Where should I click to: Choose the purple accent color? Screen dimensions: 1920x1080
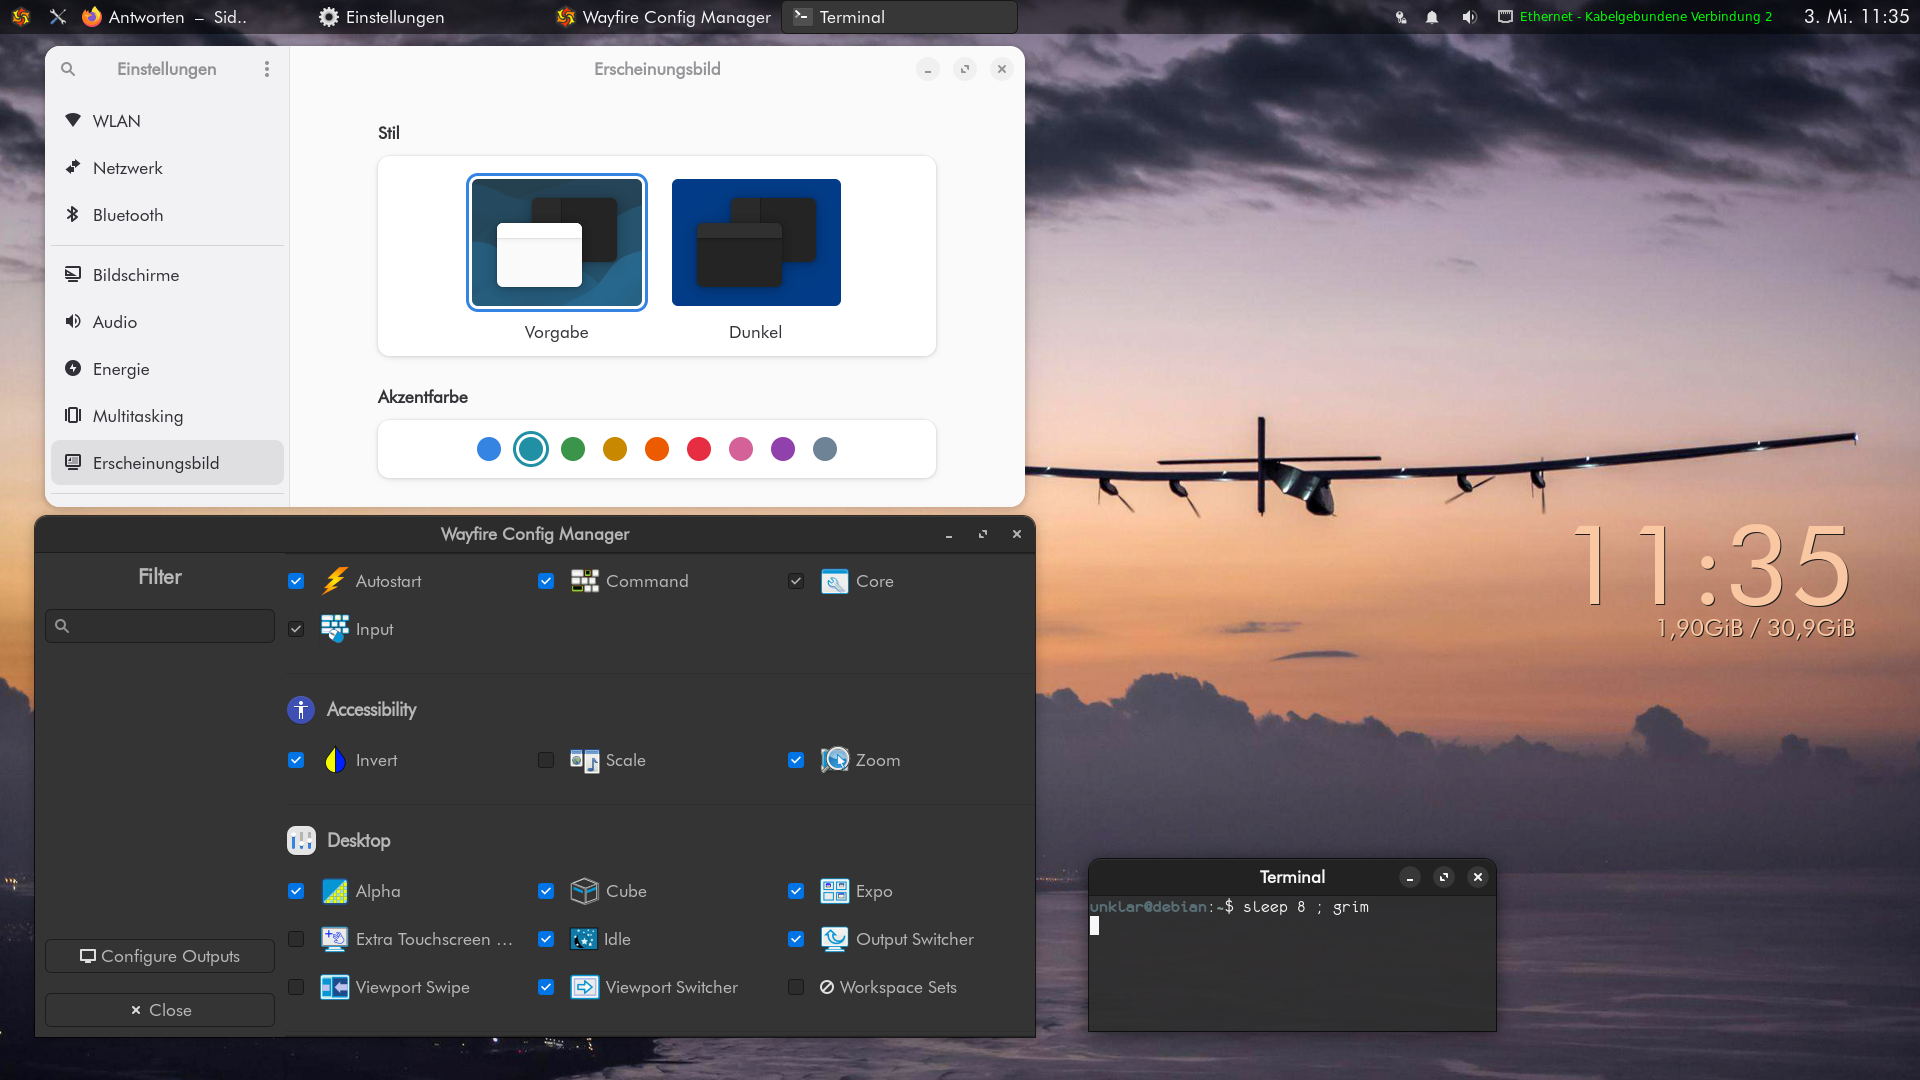(x=783, y=449)
